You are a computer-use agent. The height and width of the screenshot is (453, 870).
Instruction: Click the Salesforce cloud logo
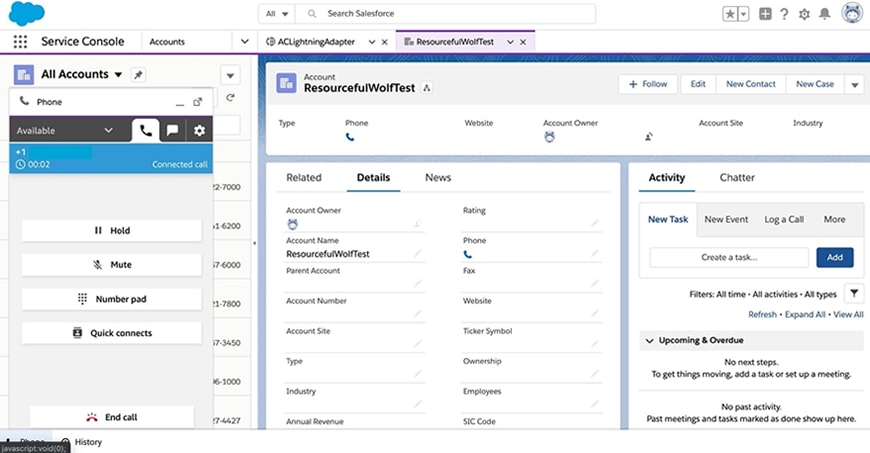tap(27, 13)
